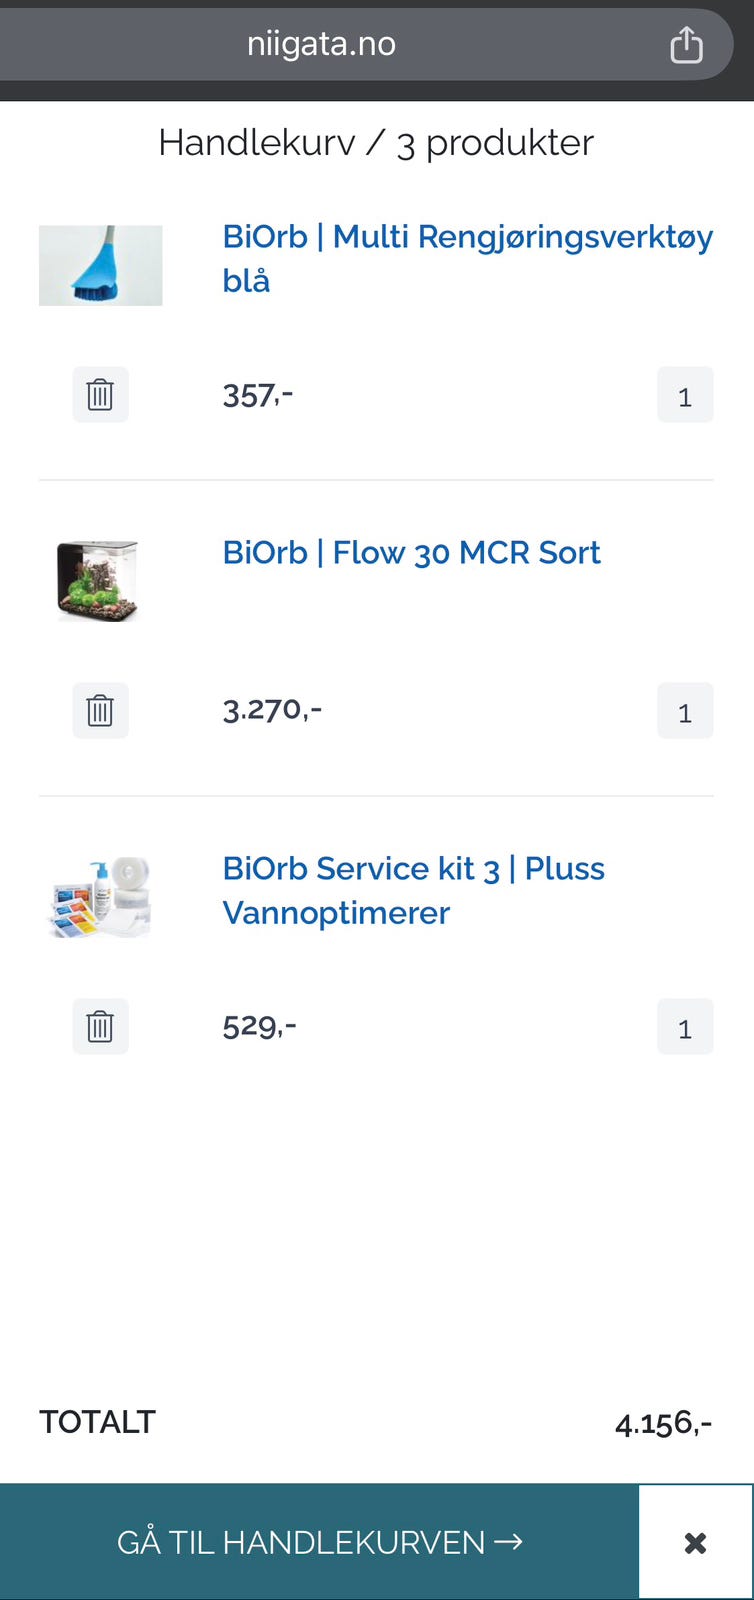Image resolution: width=754 pixels, height=1600 pixels.
Task: Click the 529,- price of Service kit
Action: (x=259, y=1026)
